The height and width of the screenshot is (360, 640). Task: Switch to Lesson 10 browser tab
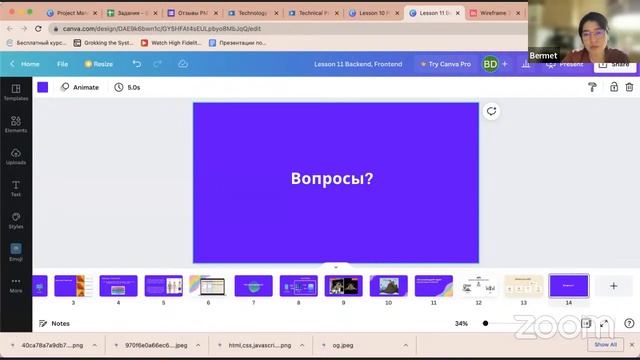coord(373,13)
